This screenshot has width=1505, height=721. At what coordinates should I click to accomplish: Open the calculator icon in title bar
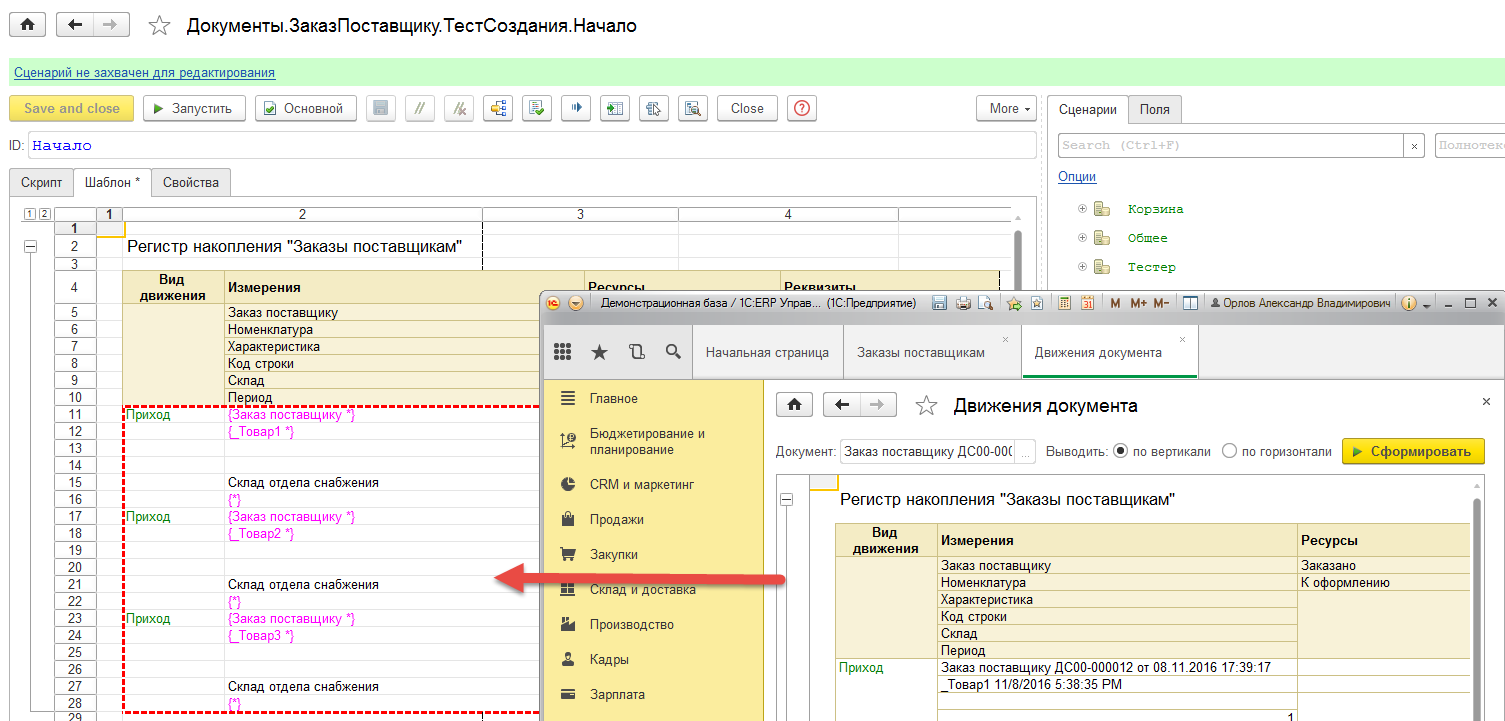(x=1065, y=303)
